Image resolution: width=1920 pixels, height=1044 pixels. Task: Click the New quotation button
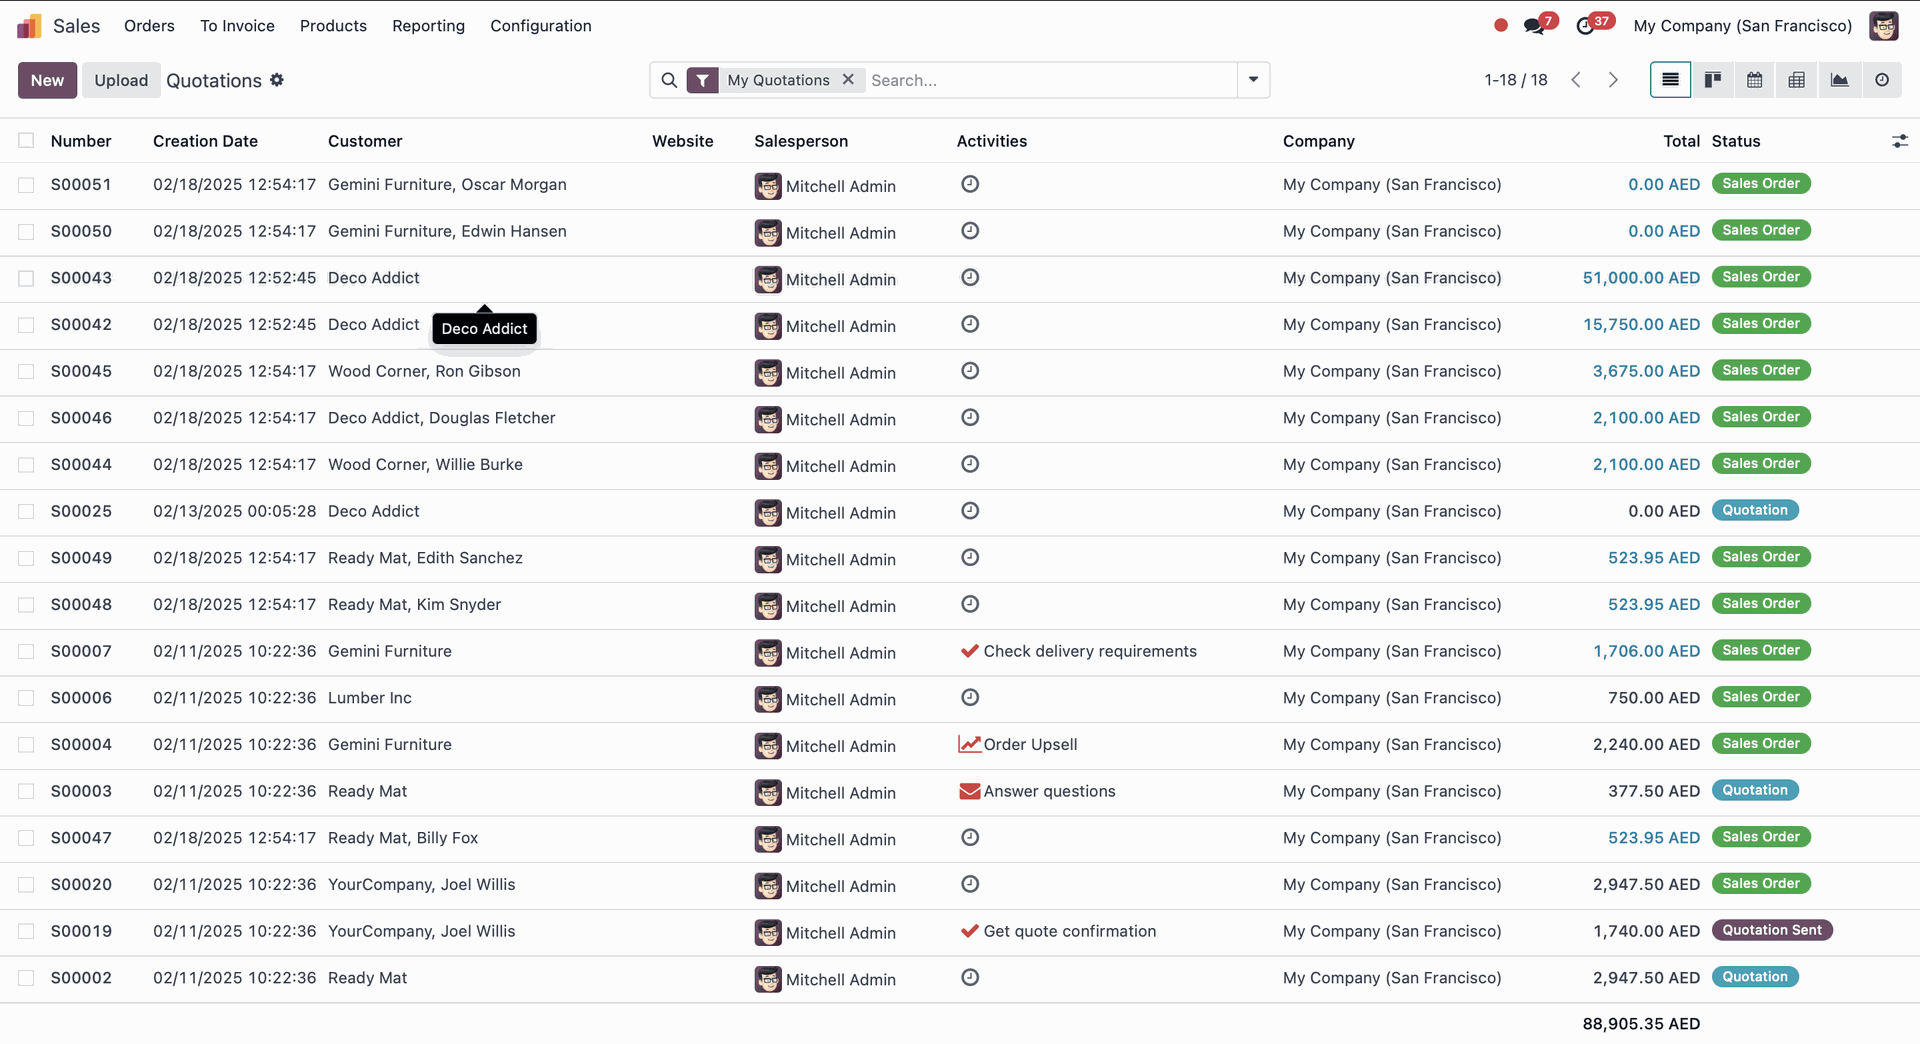pos(47,80)
